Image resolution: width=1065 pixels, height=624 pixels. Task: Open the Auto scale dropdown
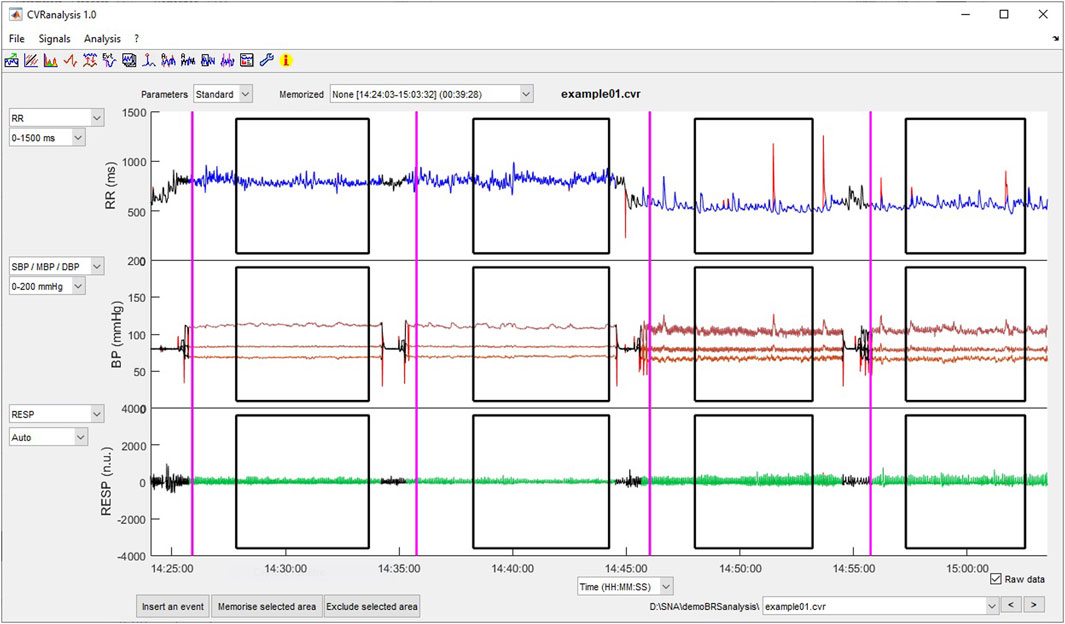[x=48, y=437]
